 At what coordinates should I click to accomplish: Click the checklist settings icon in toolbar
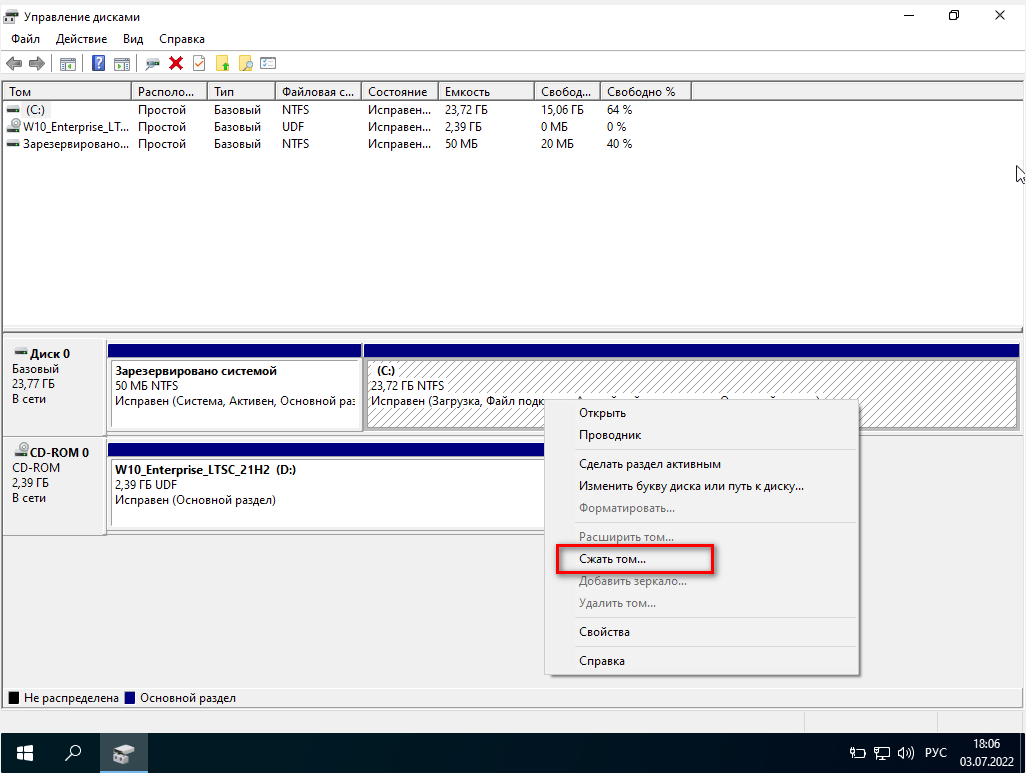268,63
